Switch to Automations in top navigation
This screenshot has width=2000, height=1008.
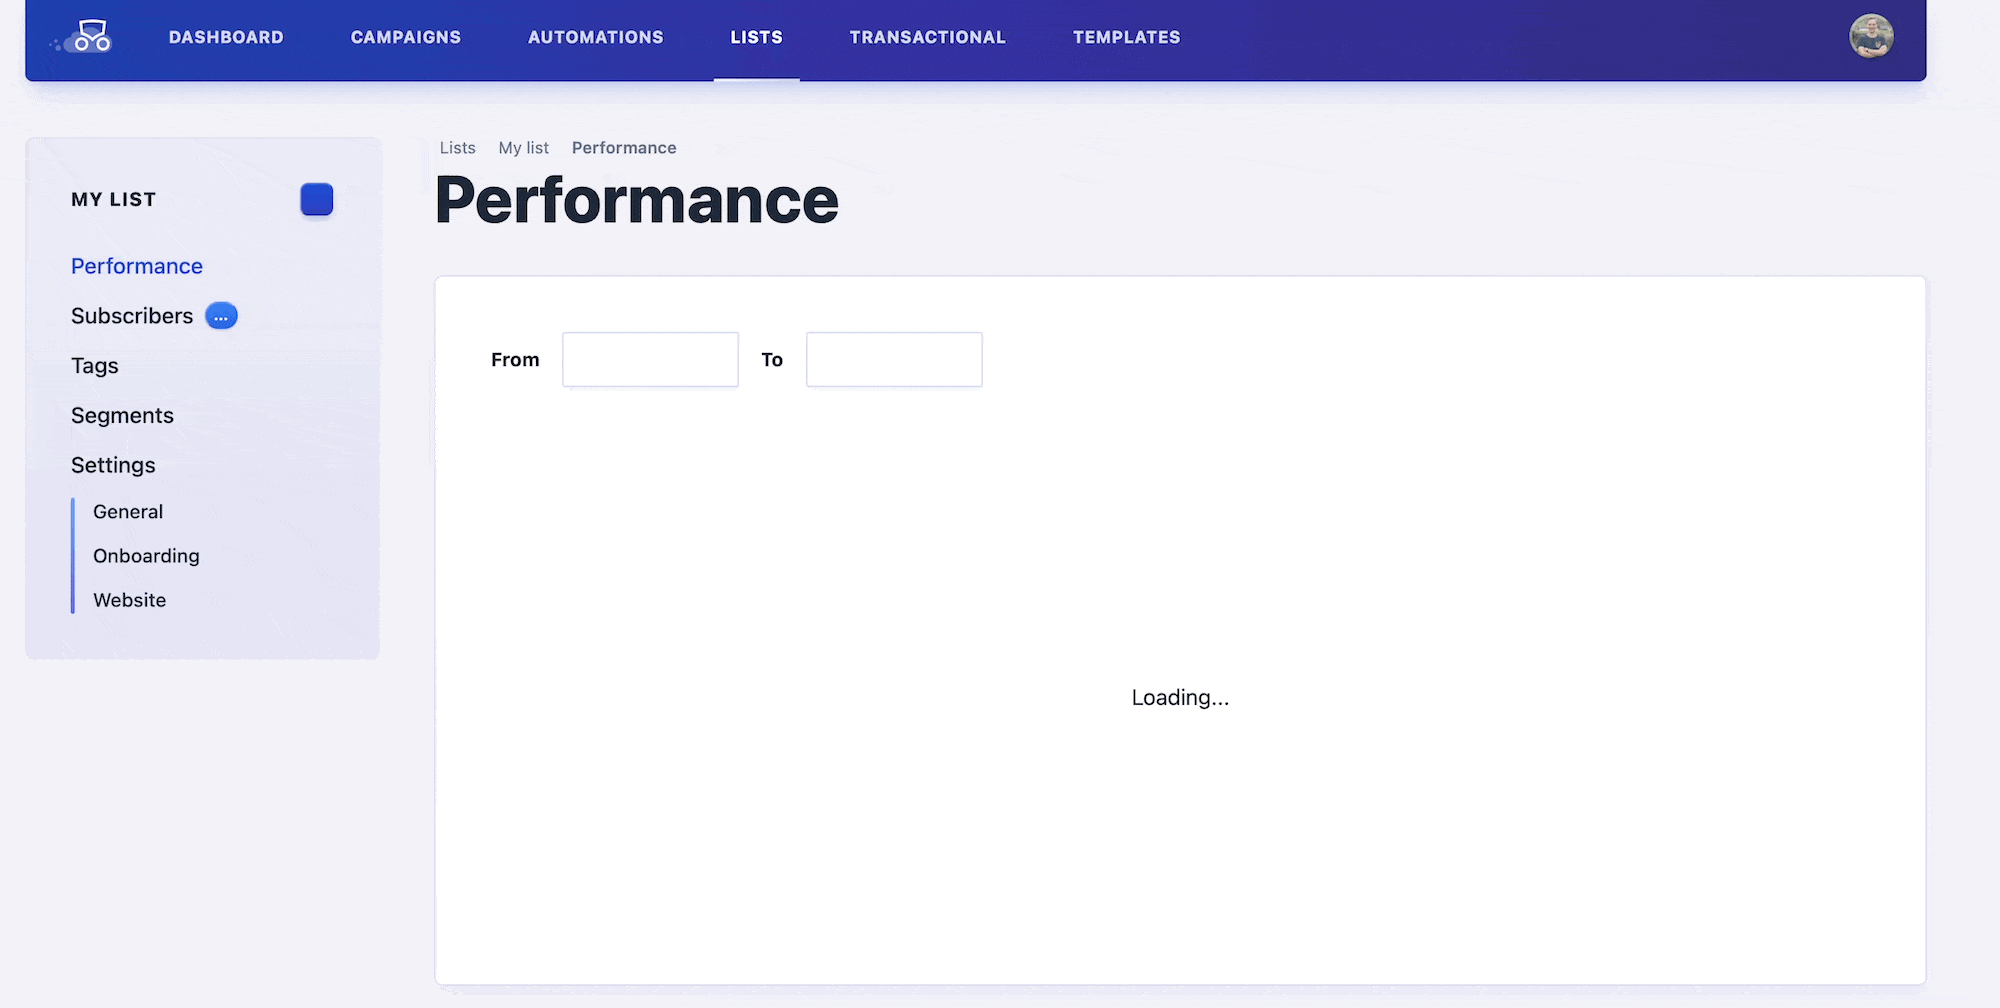point(596,37)
